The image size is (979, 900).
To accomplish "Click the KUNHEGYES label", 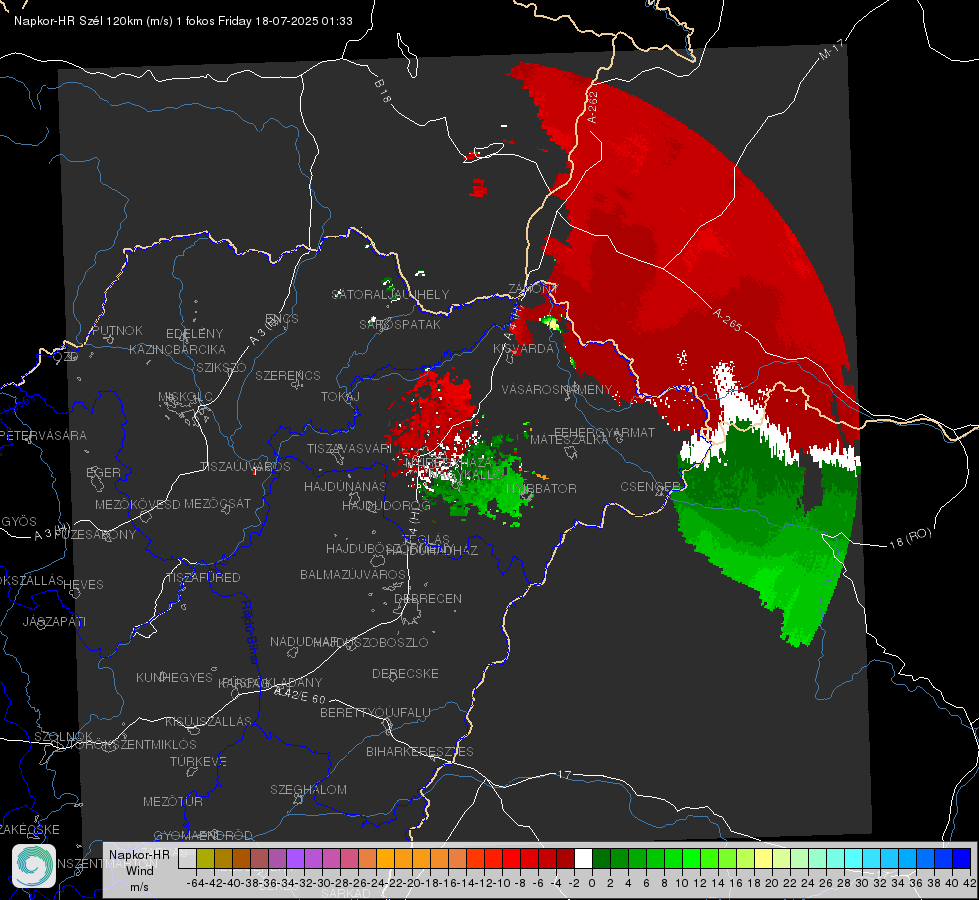I will (174, 678).
